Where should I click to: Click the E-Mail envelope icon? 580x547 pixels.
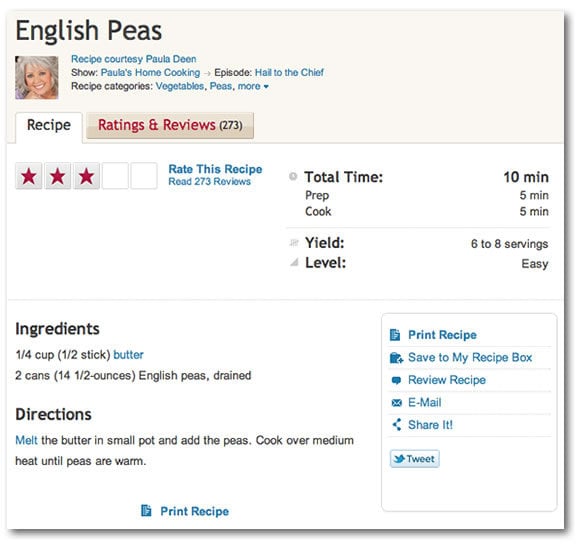point(396,403)
